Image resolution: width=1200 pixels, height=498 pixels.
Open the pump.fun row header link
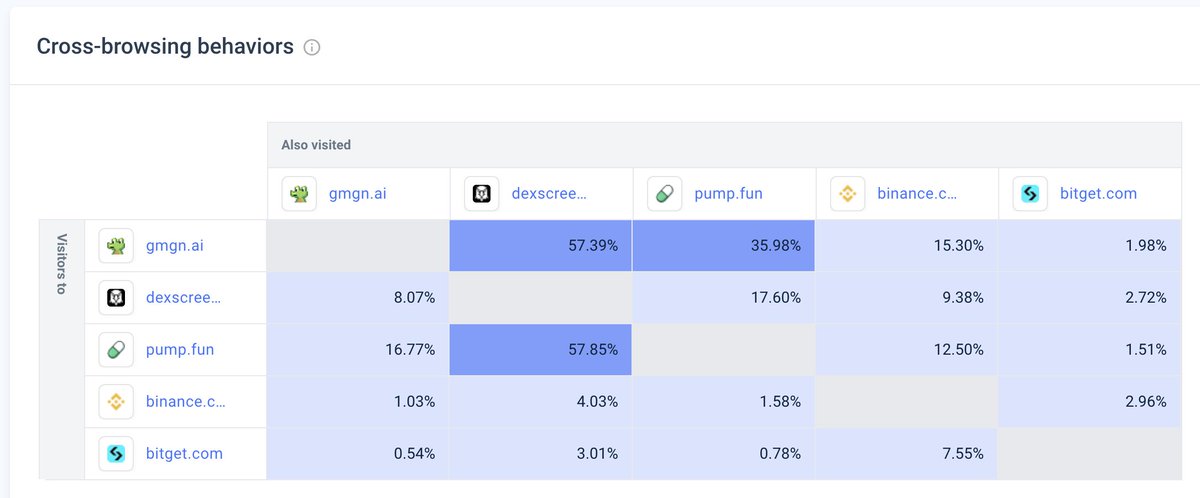coord(179,350)
